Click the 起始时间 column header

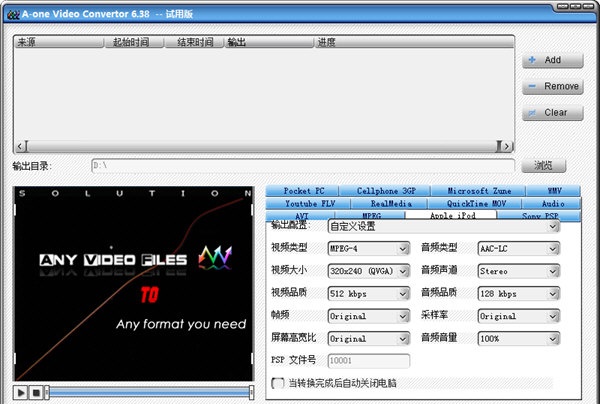[x=134, y=42]
